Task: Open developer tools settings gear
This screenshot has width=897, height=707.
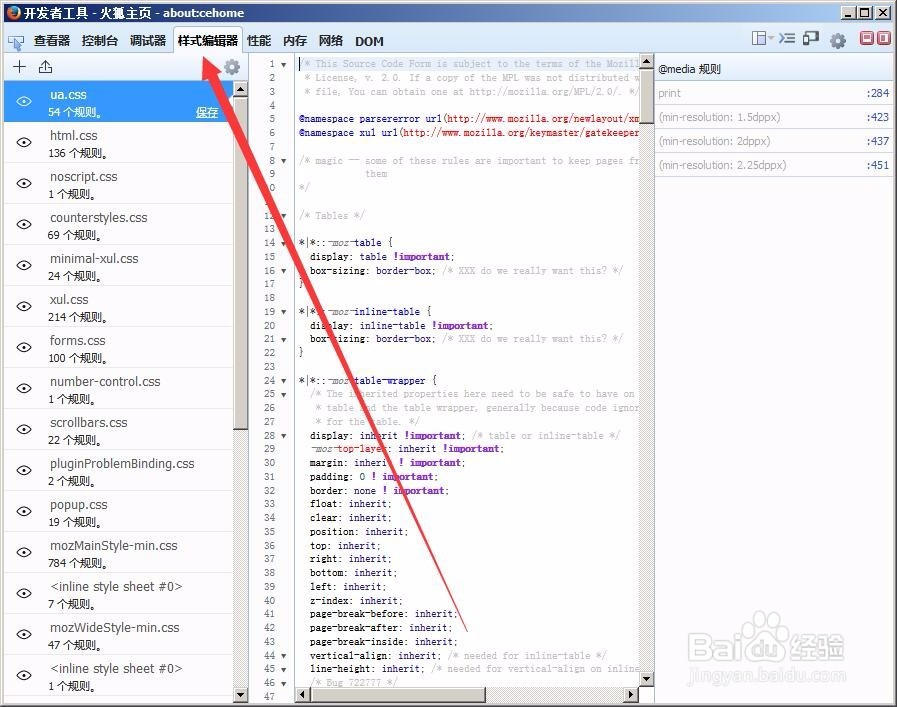Action: pos(839,40)
